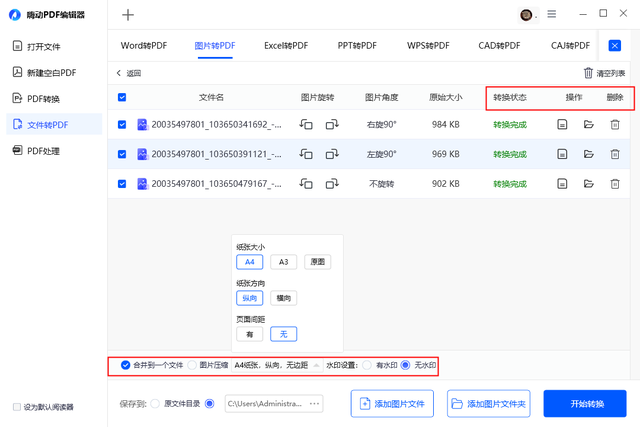Switch to the PPT转PDF tab
This screenshot has width=640, height=427.
357,45
